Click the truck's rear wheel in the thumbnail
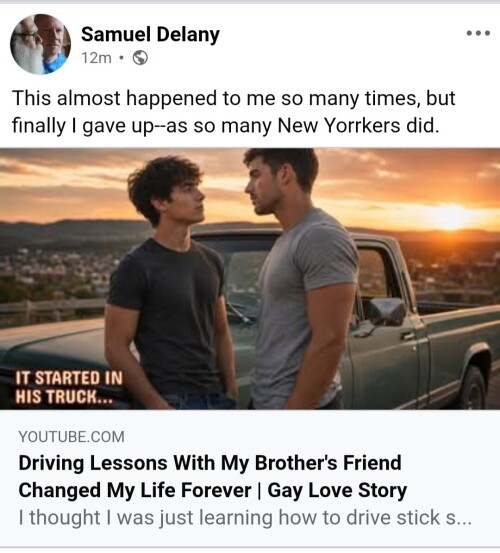Screen dimensions: 500x553 (x=473, y=387)
